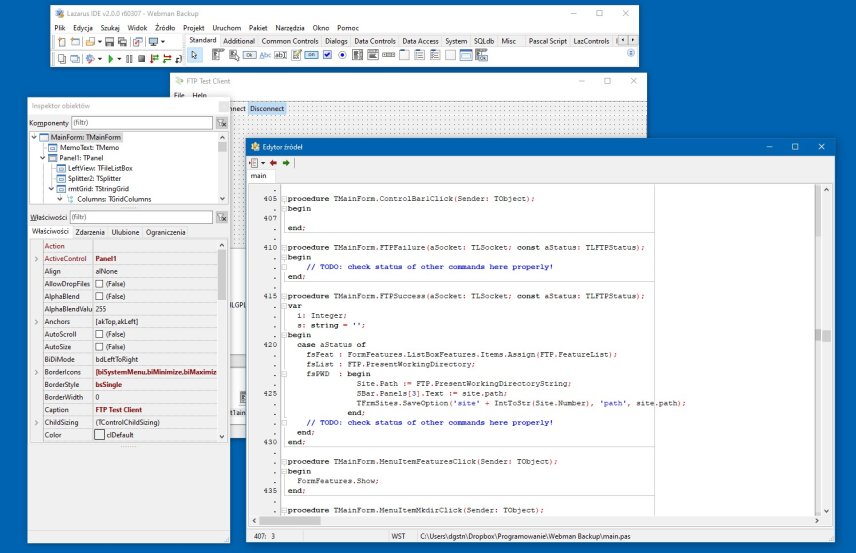
Task: Enable the AutoScroll checkbox
Action: tap(99, 334)
